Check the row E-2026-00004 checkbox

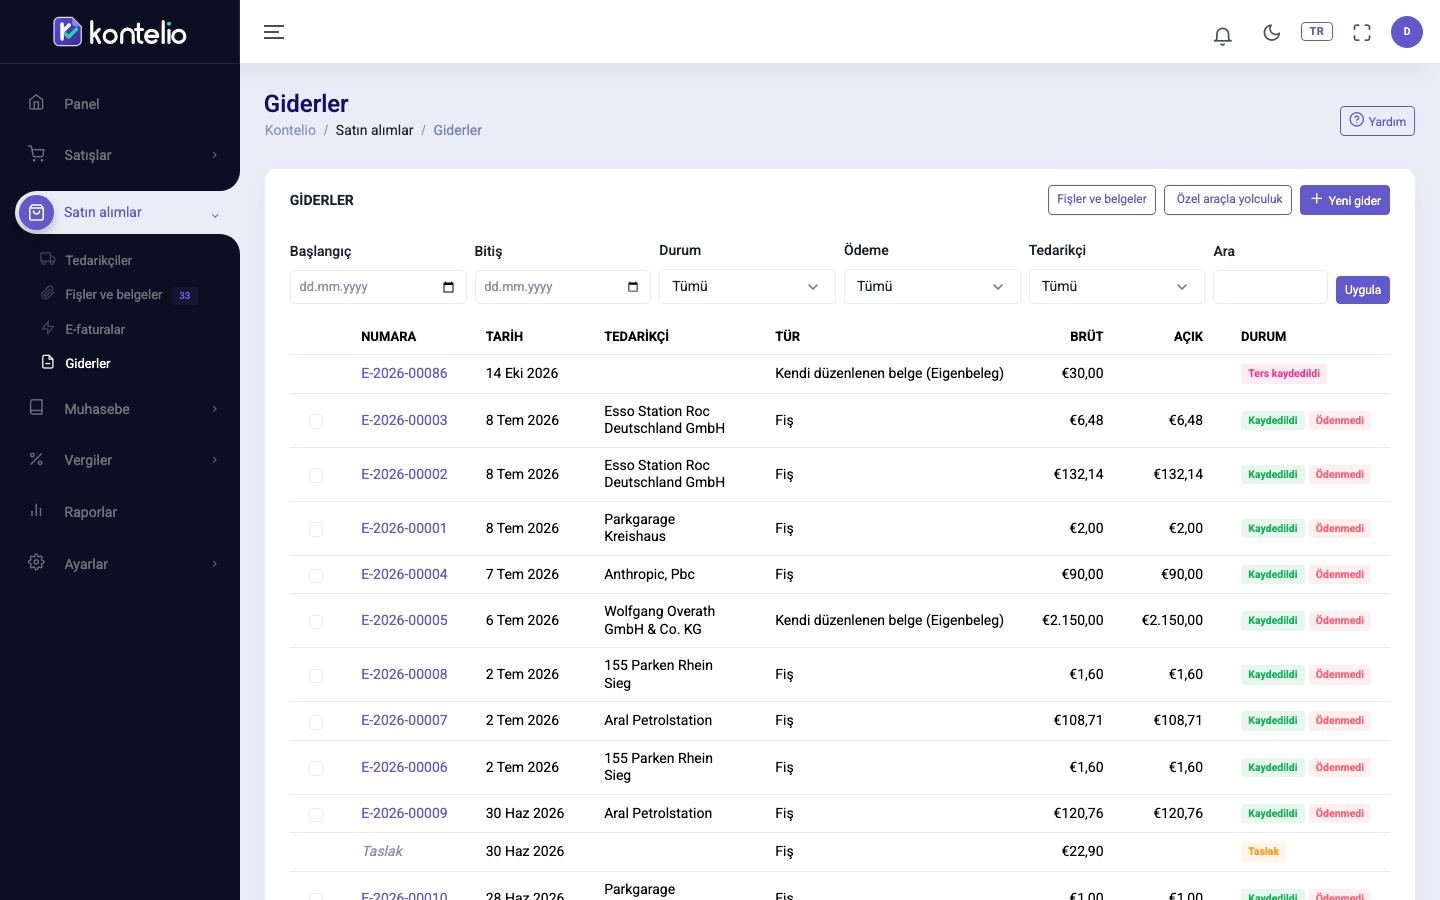click(x=316, y=575)
